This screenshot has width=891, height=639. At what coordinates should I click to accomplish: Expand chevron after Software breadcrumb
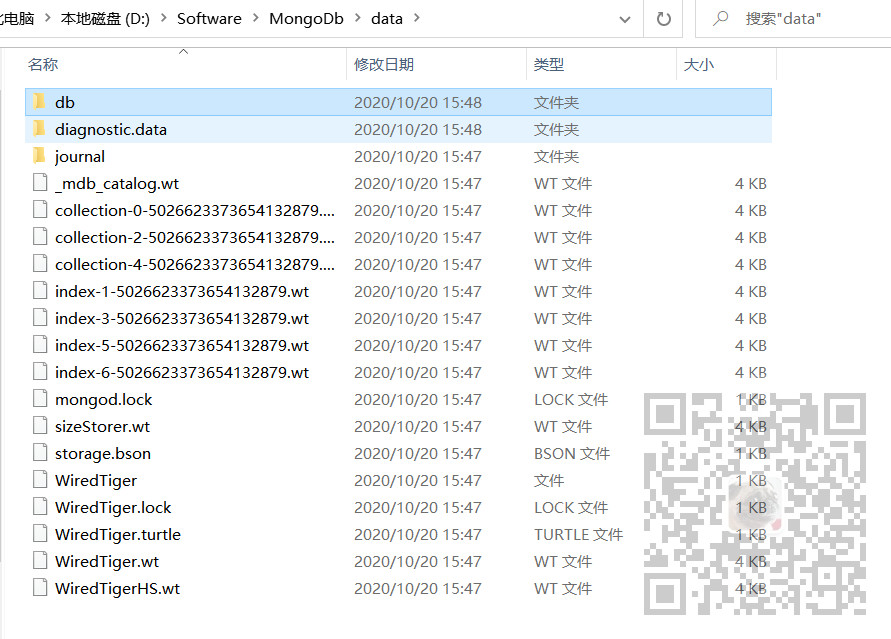(256, 18)
